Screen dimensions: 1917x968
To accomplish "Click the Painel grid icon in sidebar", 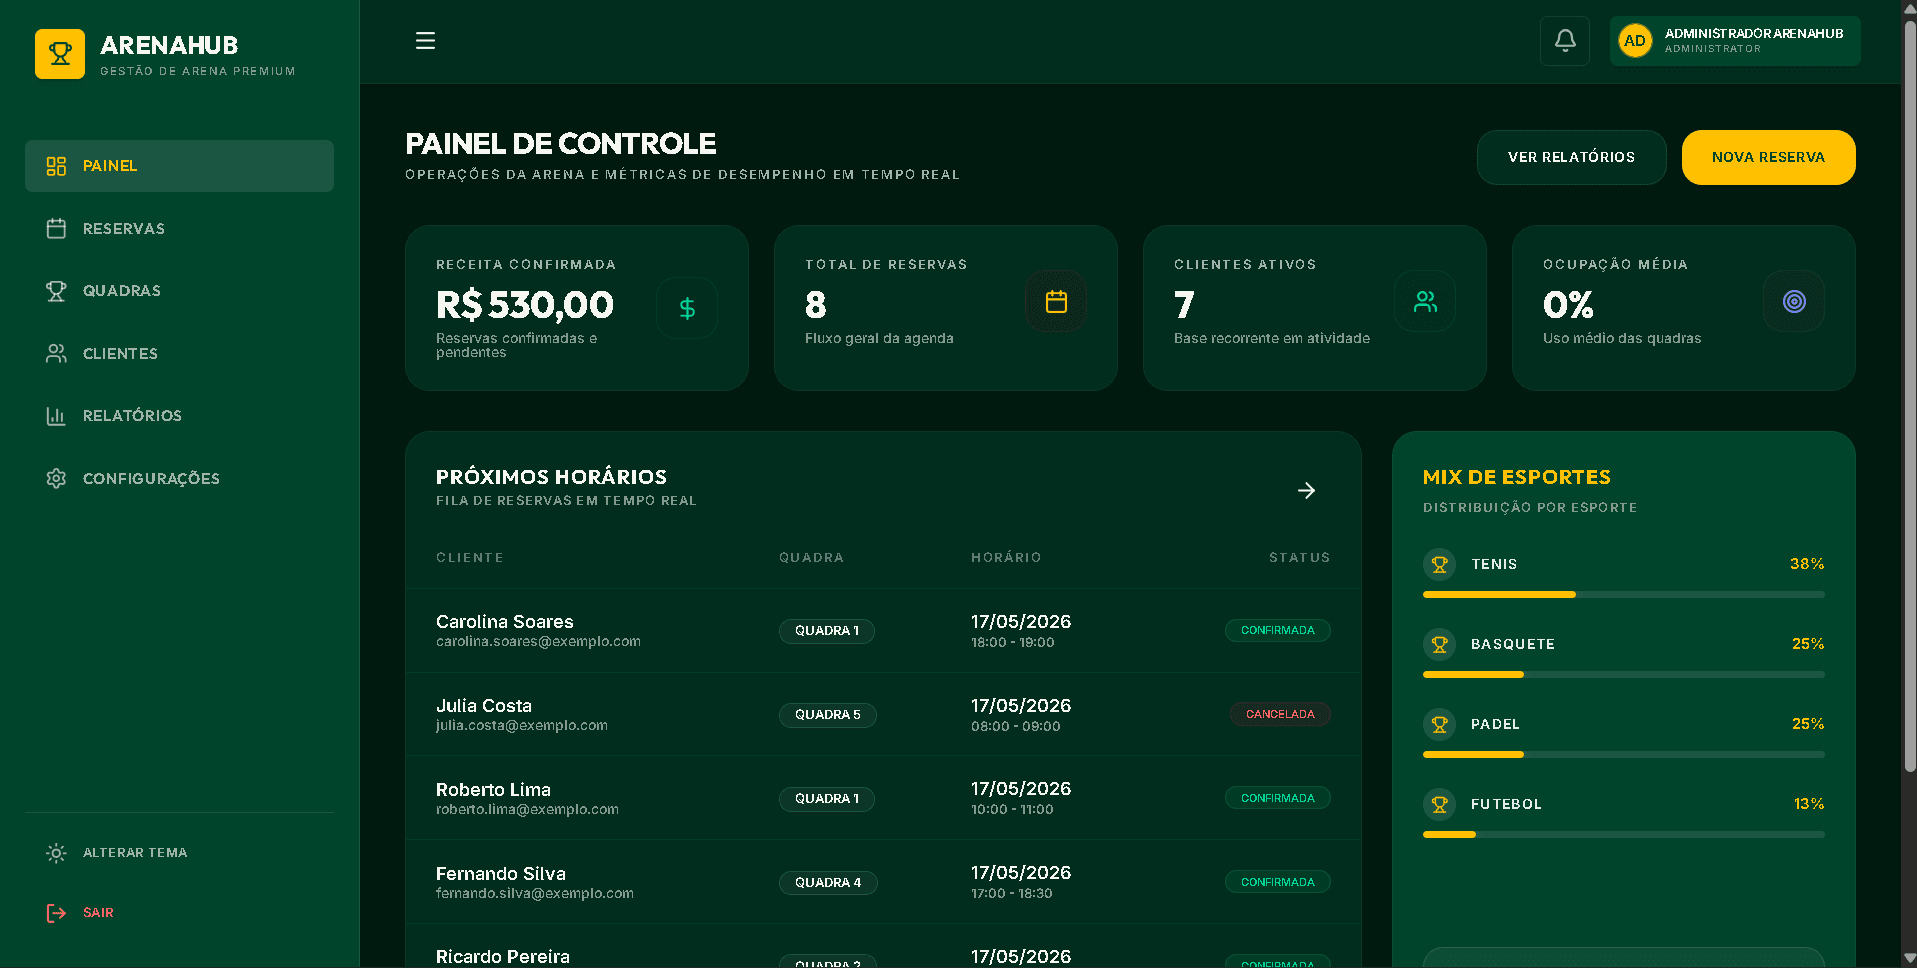I will pyautogui.click(x=56, y=166).
